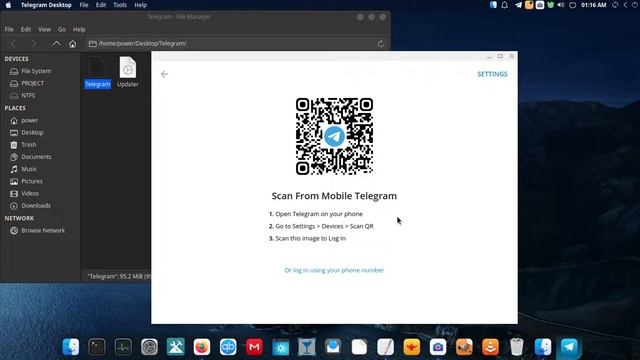Image resolution: width=640 pixels, height=360 pixels.
Task: Open Tools menu in top menu bar
Action: [120, 5]
